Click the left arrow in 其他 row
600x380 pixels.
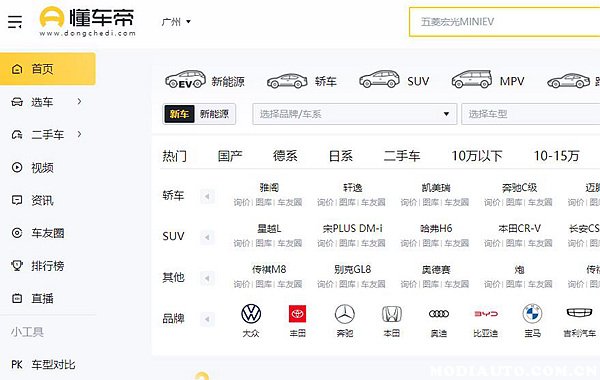pos(207,279)
